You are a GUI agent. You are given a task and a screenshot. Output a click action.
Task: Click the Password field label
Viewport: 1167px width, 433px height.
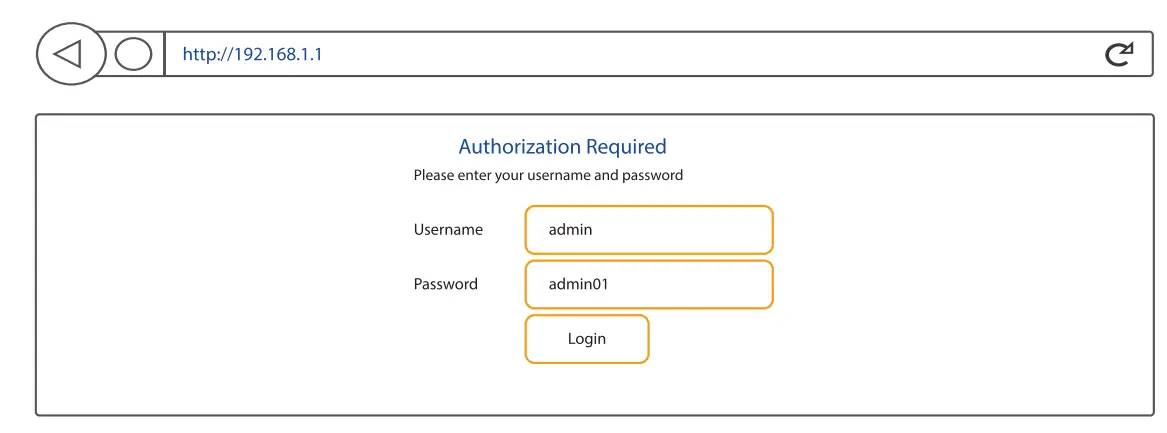[446, 284]
